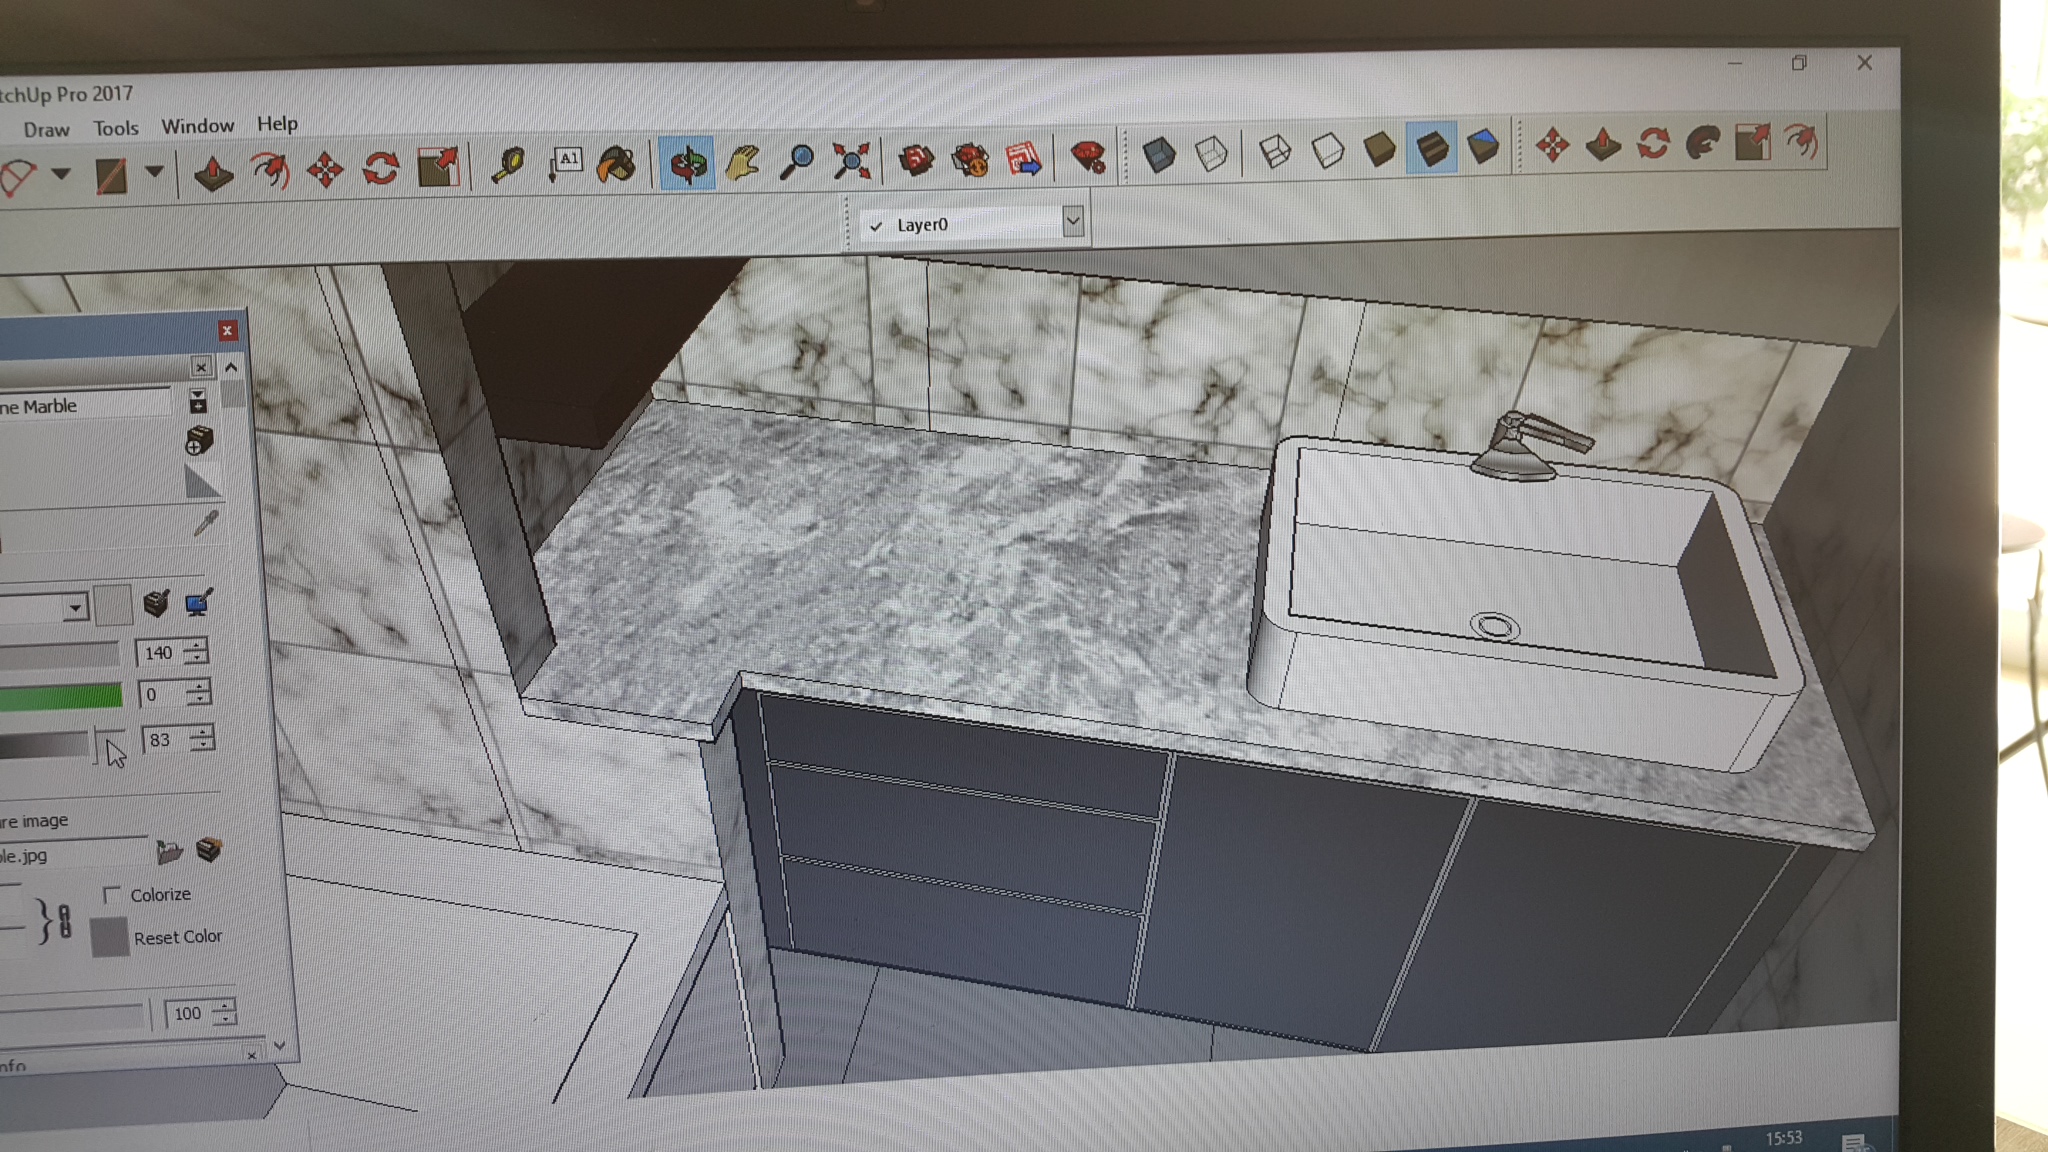Open the Help menu
Image resolution: width=2048 pixels, height=1152 pixels.
[x=277, y=123]
